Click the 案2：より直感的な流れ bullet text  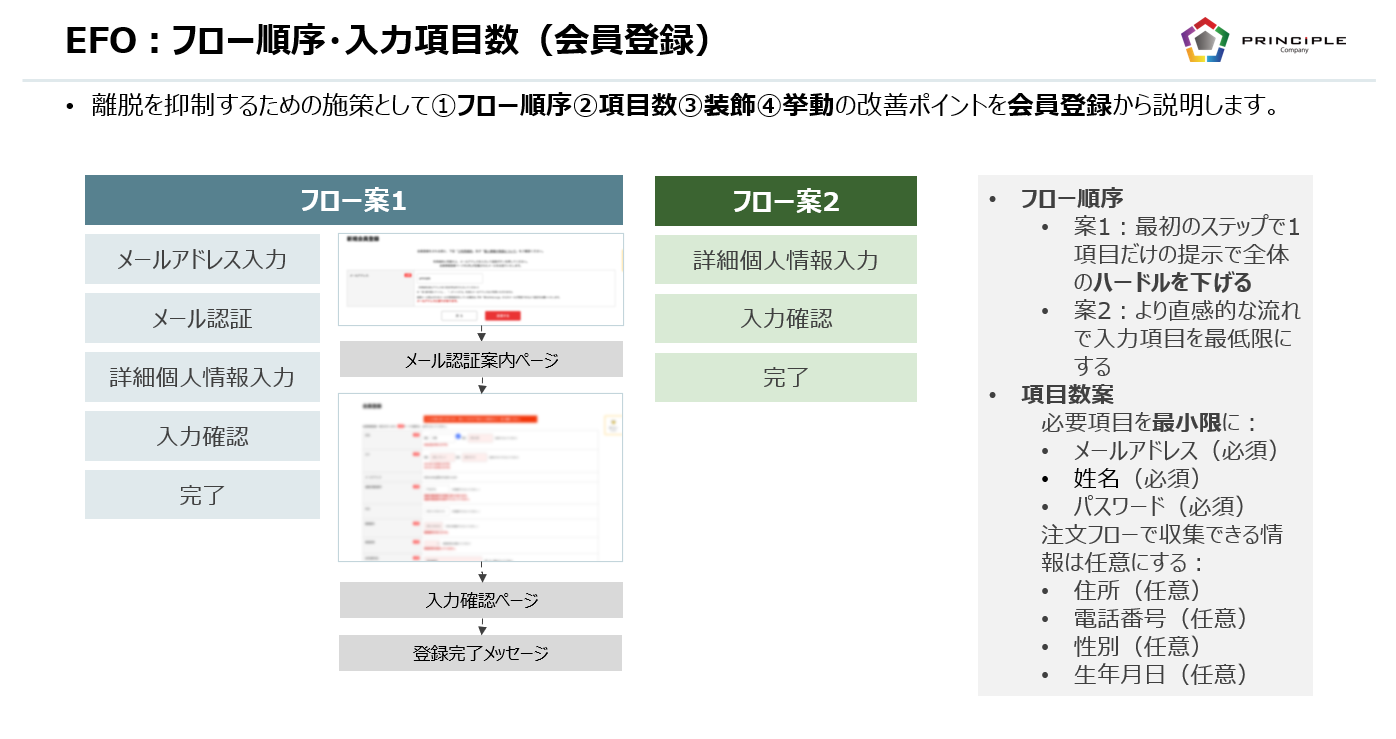[x=1186, y=338]
